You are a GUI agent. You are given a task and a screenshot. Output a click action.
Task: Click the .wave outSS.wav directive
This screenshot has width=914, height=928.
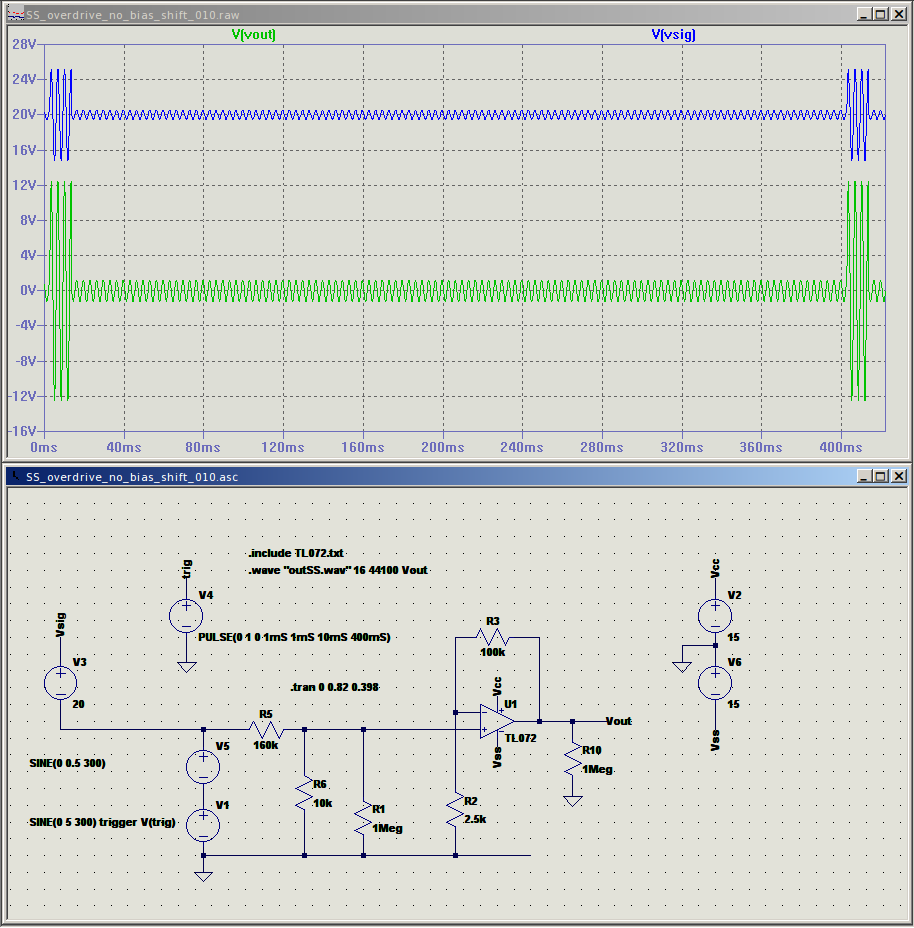point(338,570)
